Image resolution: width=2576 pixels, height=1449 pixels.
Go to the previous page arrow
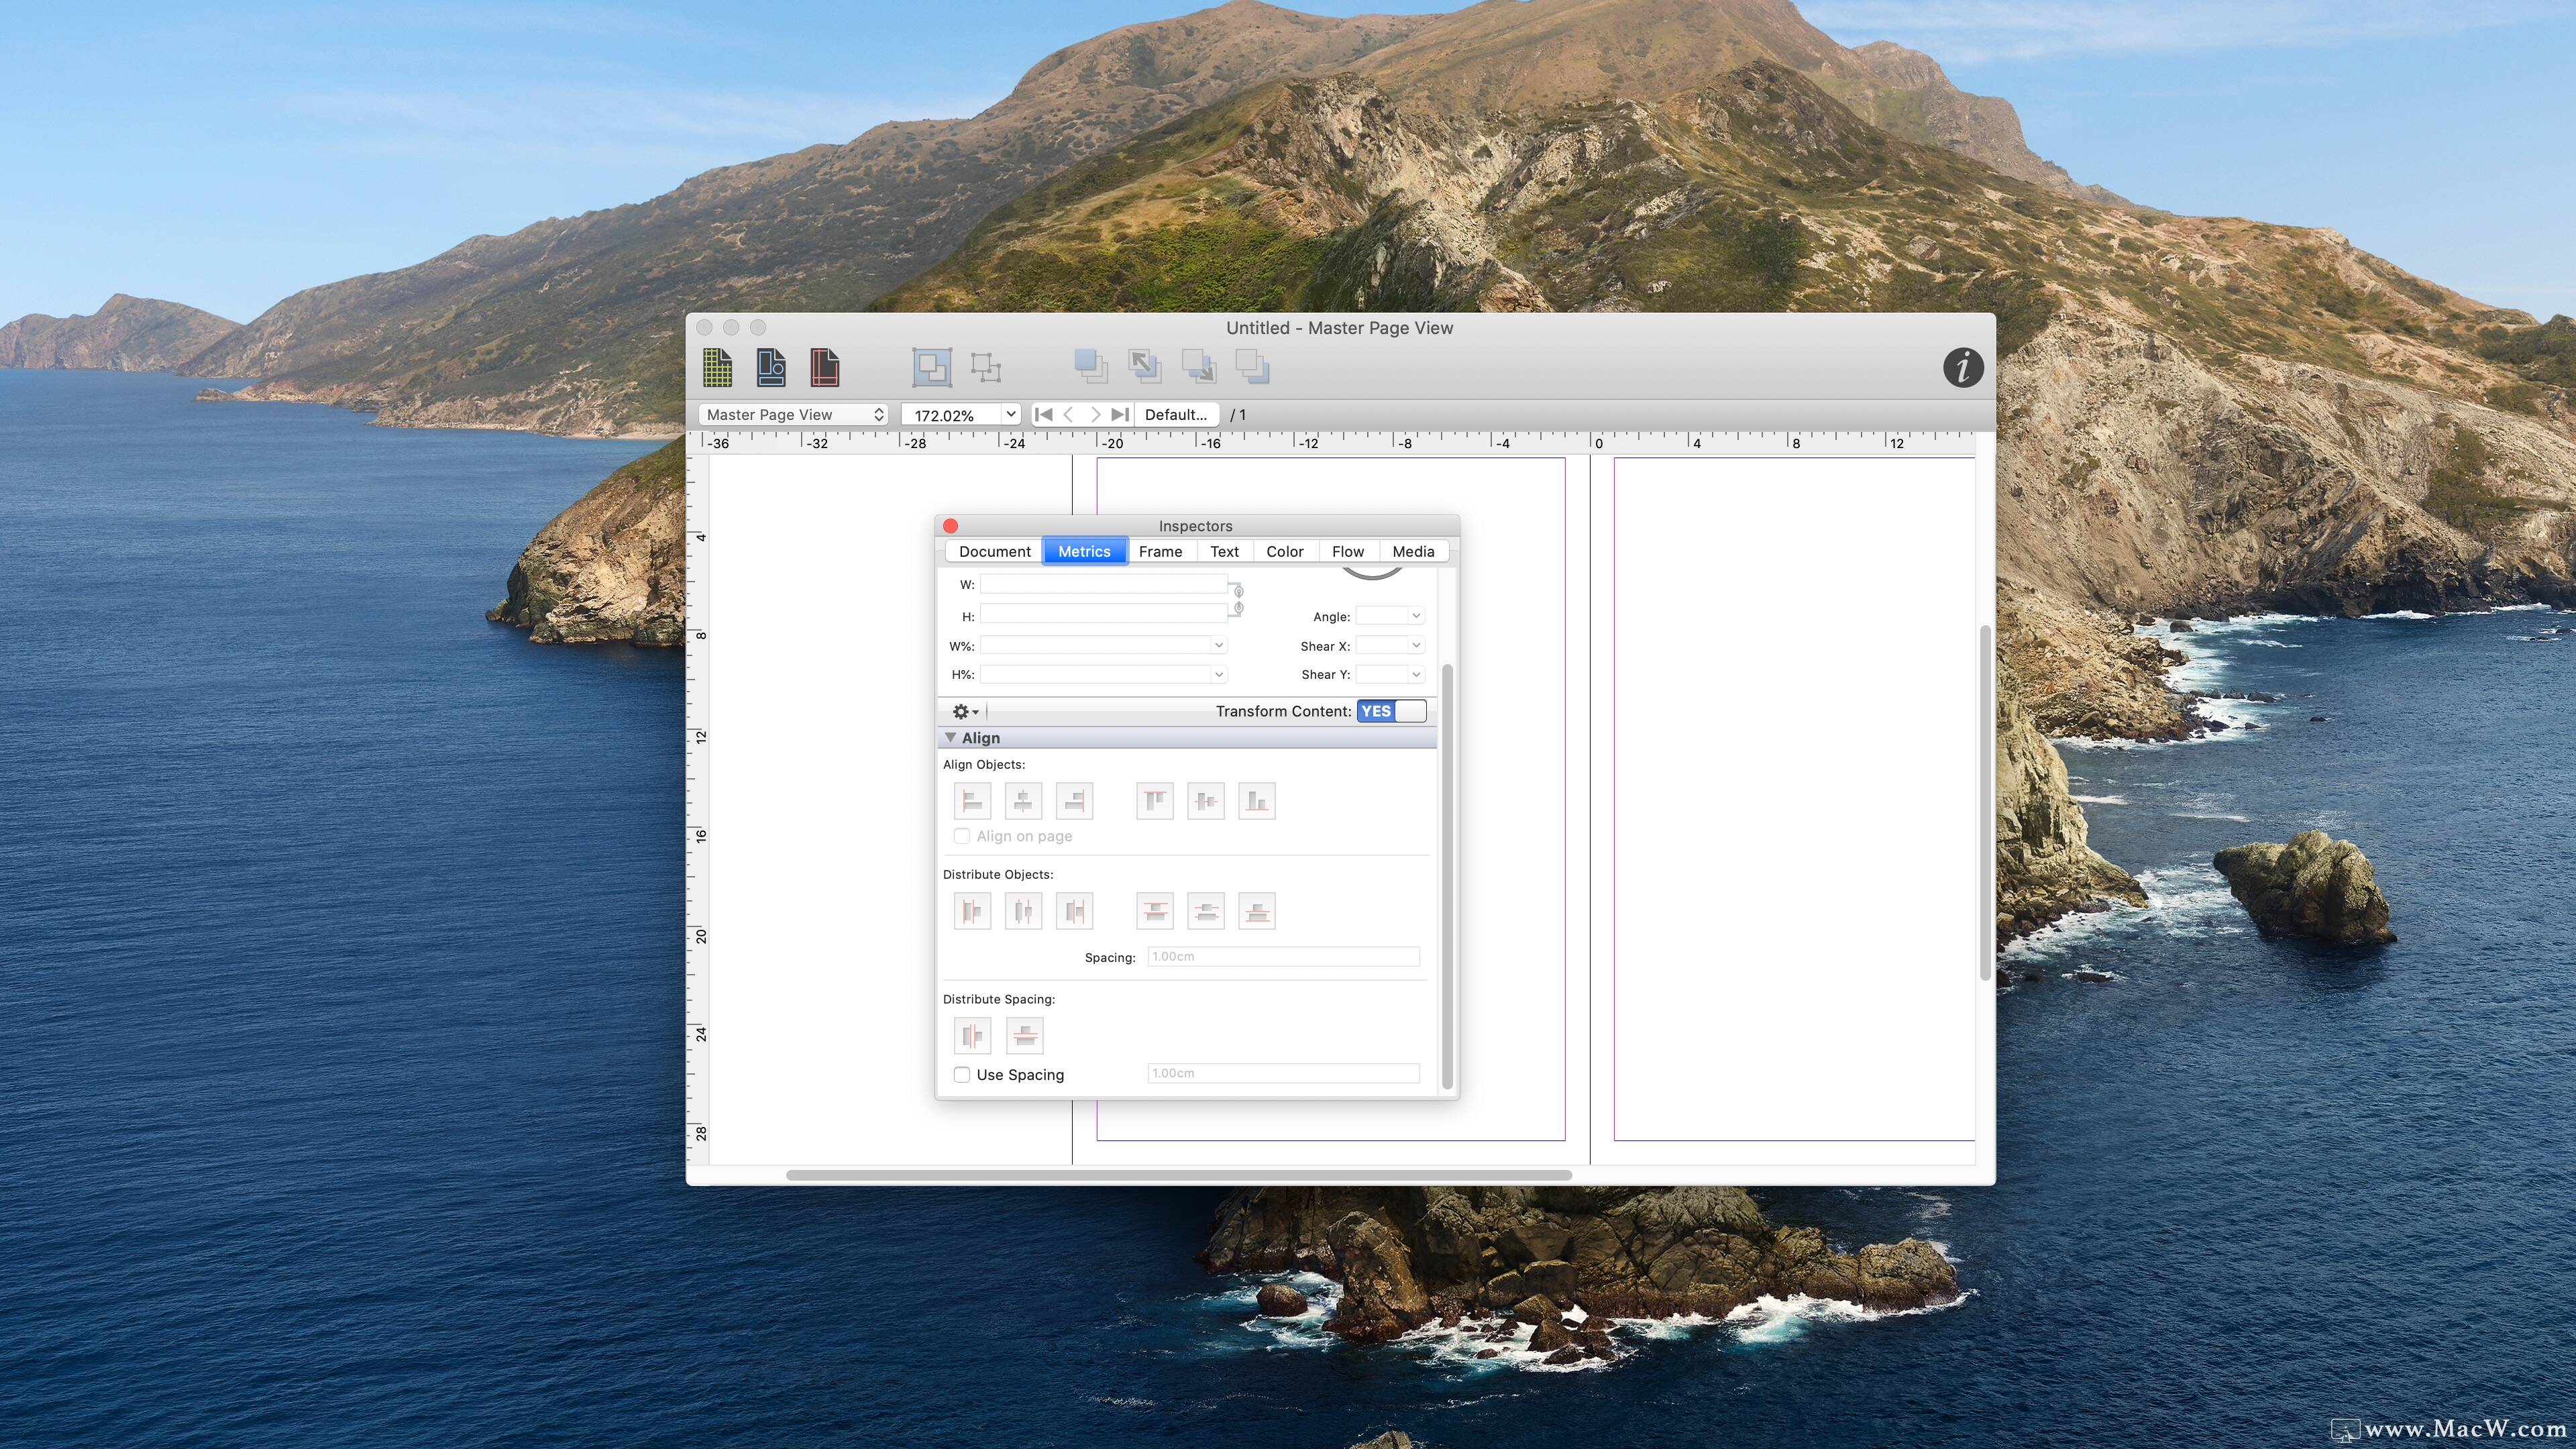coord(1069,414)
